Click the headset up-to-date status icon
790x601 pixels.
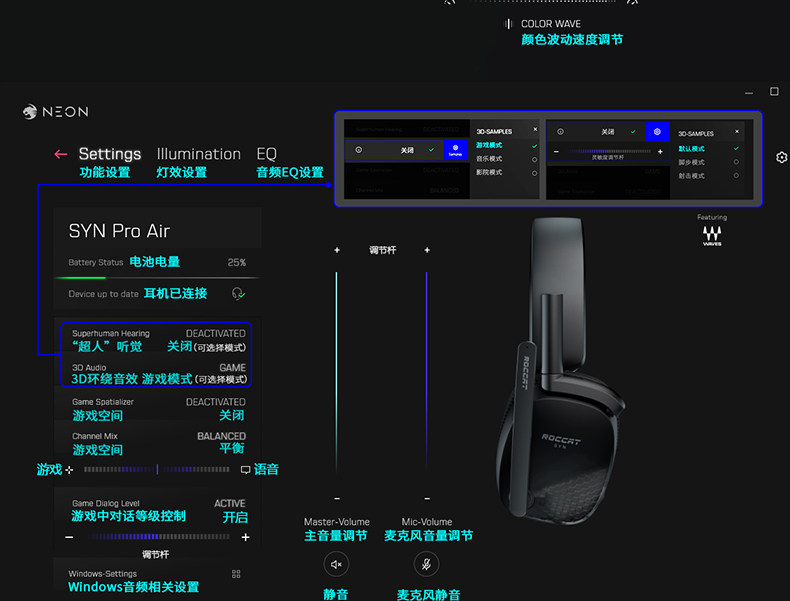(x=238, y=293)
